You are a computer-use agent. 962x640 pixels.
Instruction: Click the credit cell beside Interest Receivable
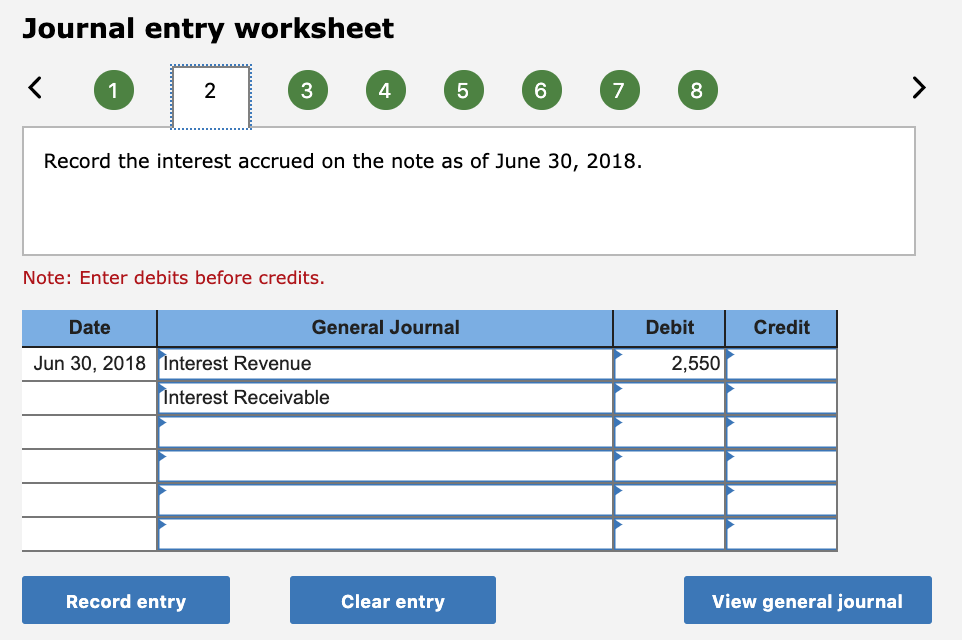780,397
